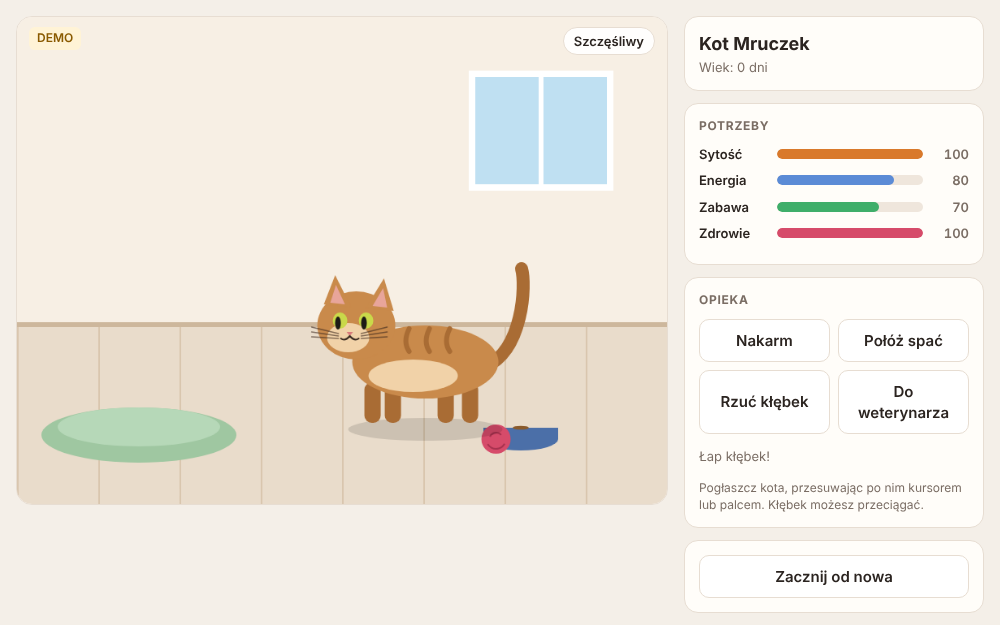Restart the game with Zacznij od nowa
The width and height of the screenshot is (1000, 625).
pos(834,577)
